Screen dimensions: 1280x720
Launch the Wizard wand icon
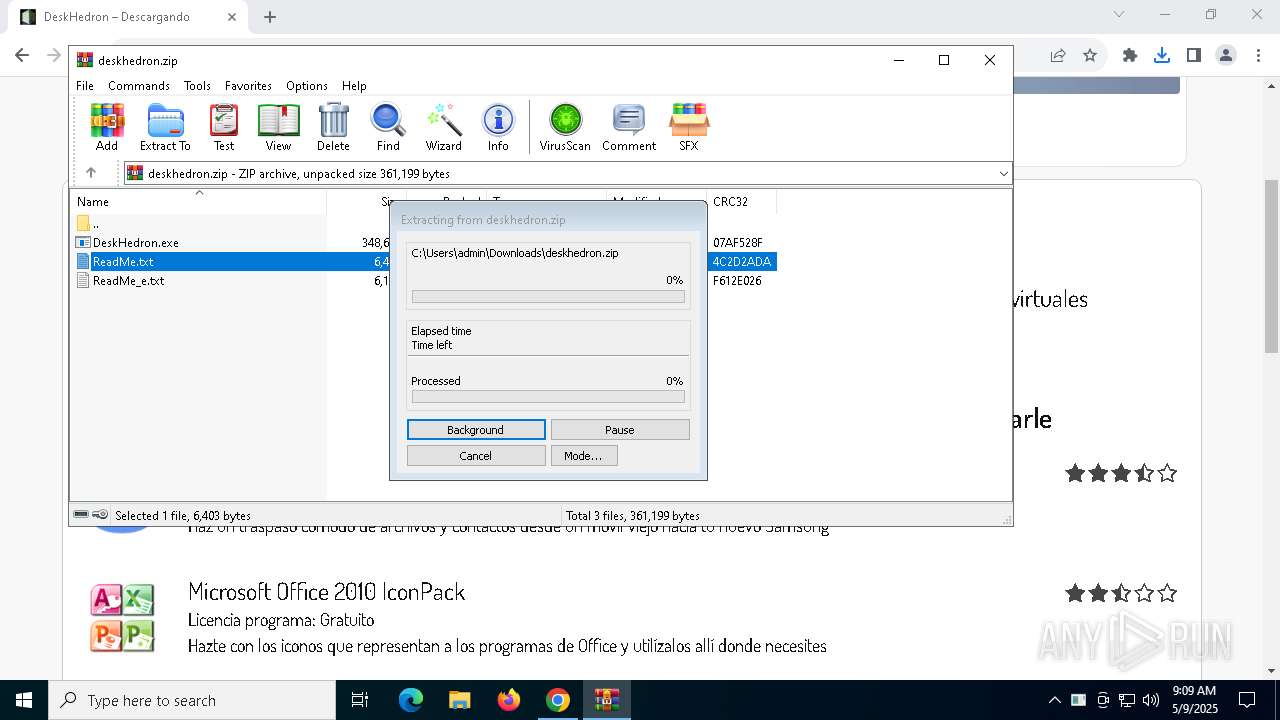tap(443, 127)
